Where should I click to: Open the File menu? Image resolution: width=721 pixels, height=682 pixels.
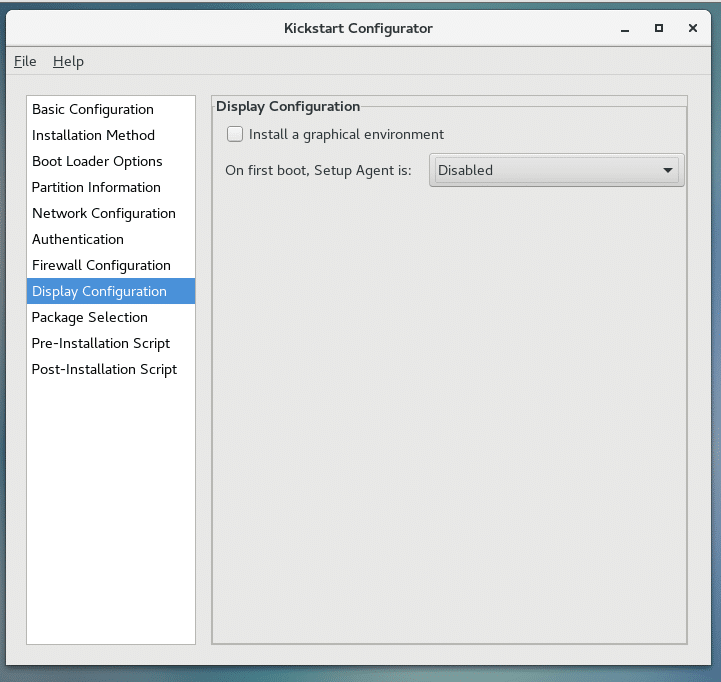25,61
